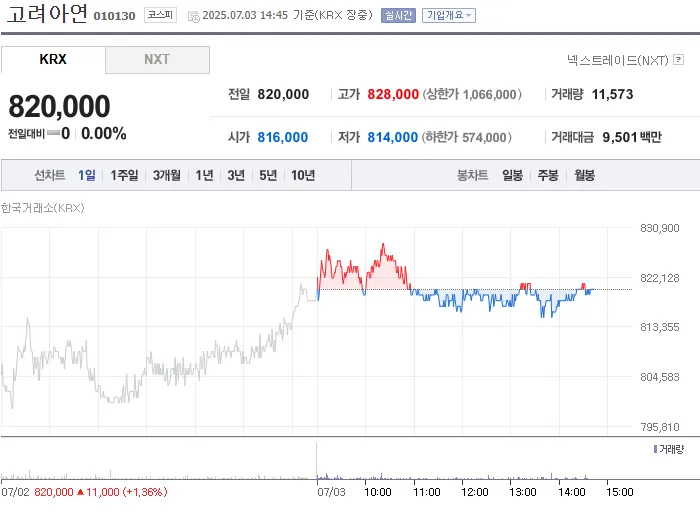
Task: Select the 1주일 line chart period
Action: click(124, 175)
